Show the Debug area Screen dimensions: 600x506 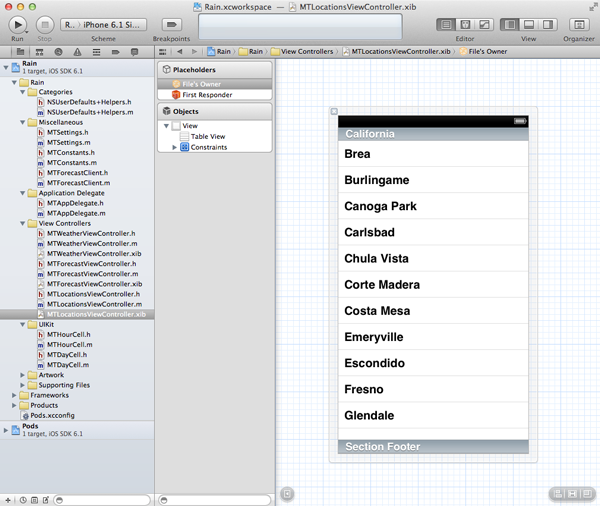[529, 25]
